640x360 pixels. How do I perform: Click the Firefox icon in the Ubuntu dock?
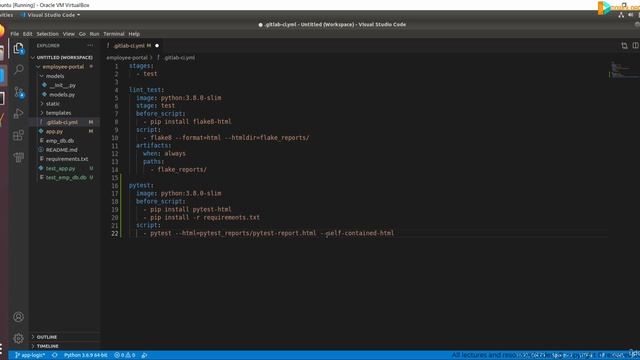click(x=2, y=31)
